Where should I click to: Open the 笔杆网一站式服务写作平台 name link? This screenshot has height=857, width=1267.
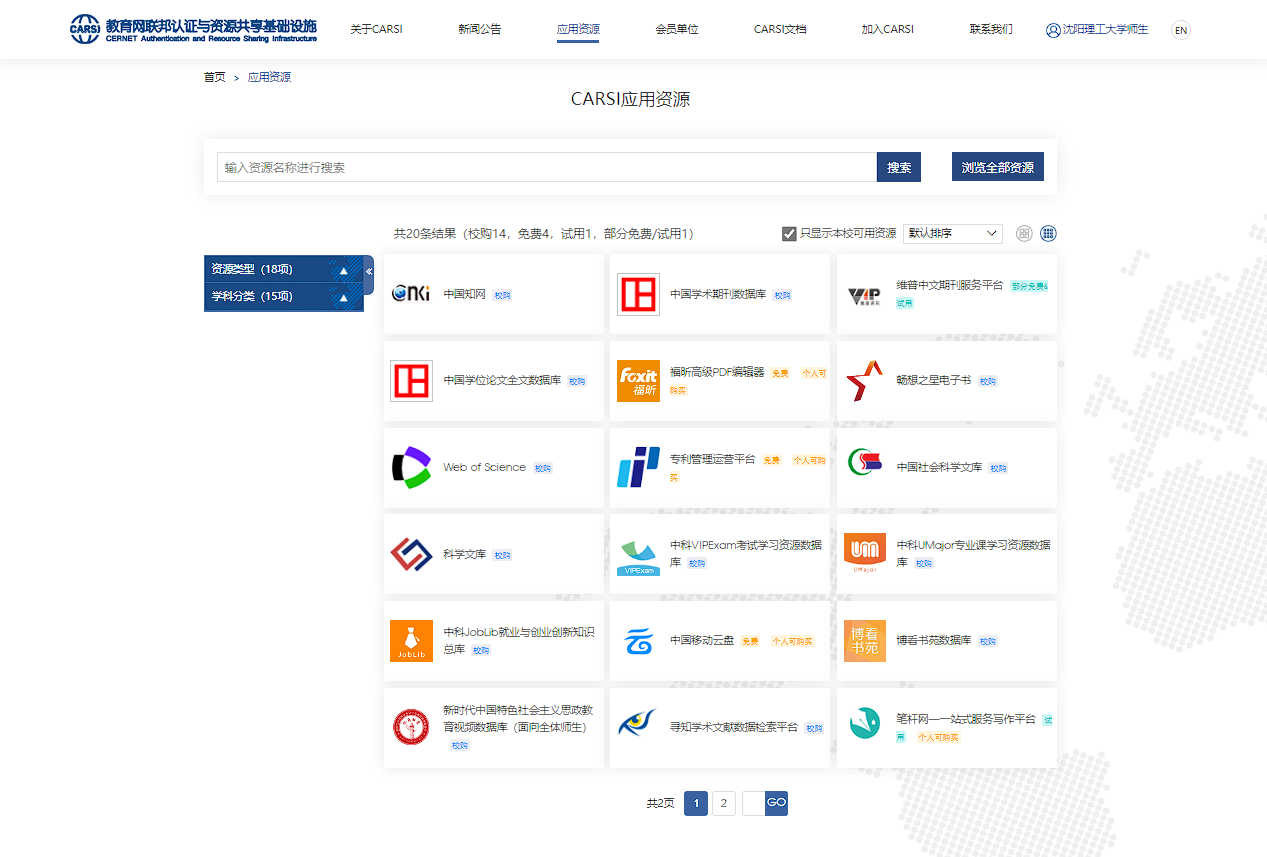tap(966, 719)
